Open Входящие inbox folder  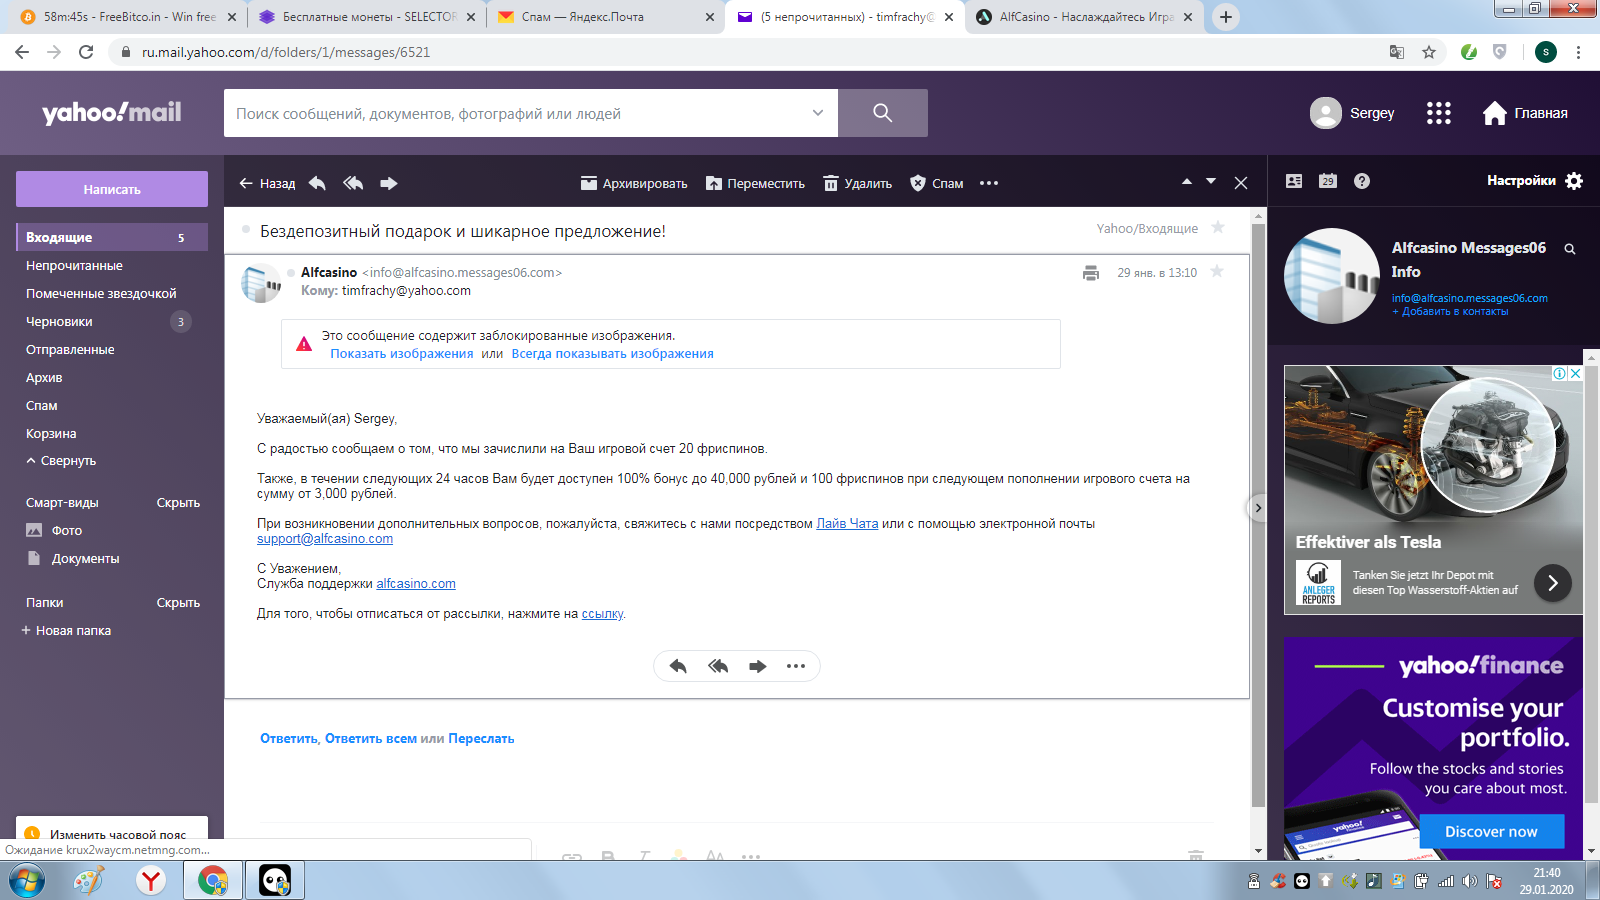click(x=112, y=237)
